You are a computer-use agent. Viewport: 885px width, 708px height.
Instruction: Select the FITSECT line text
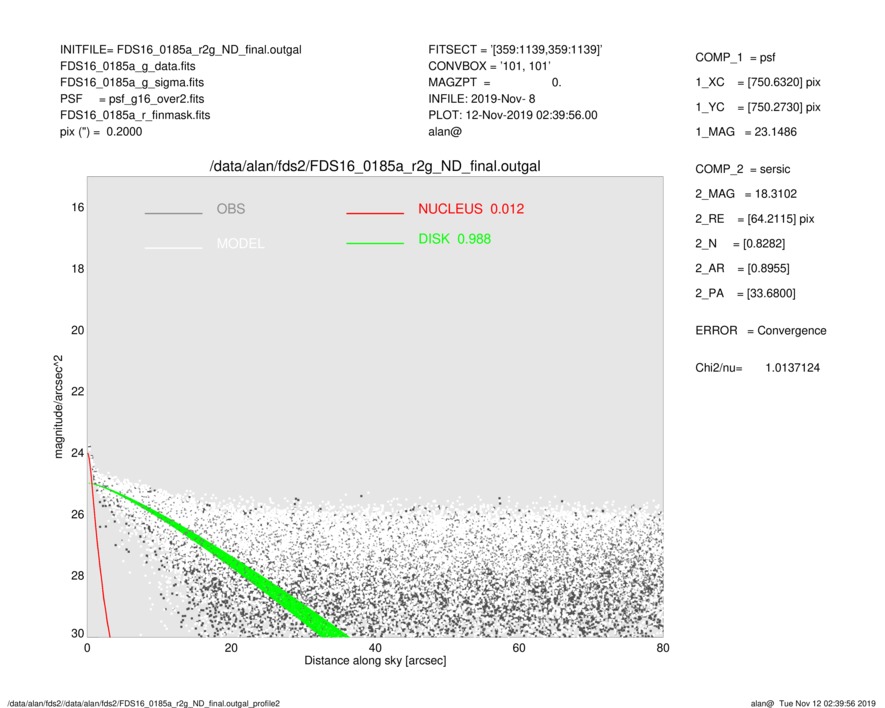pyautogui.click(x=515, y=50)
